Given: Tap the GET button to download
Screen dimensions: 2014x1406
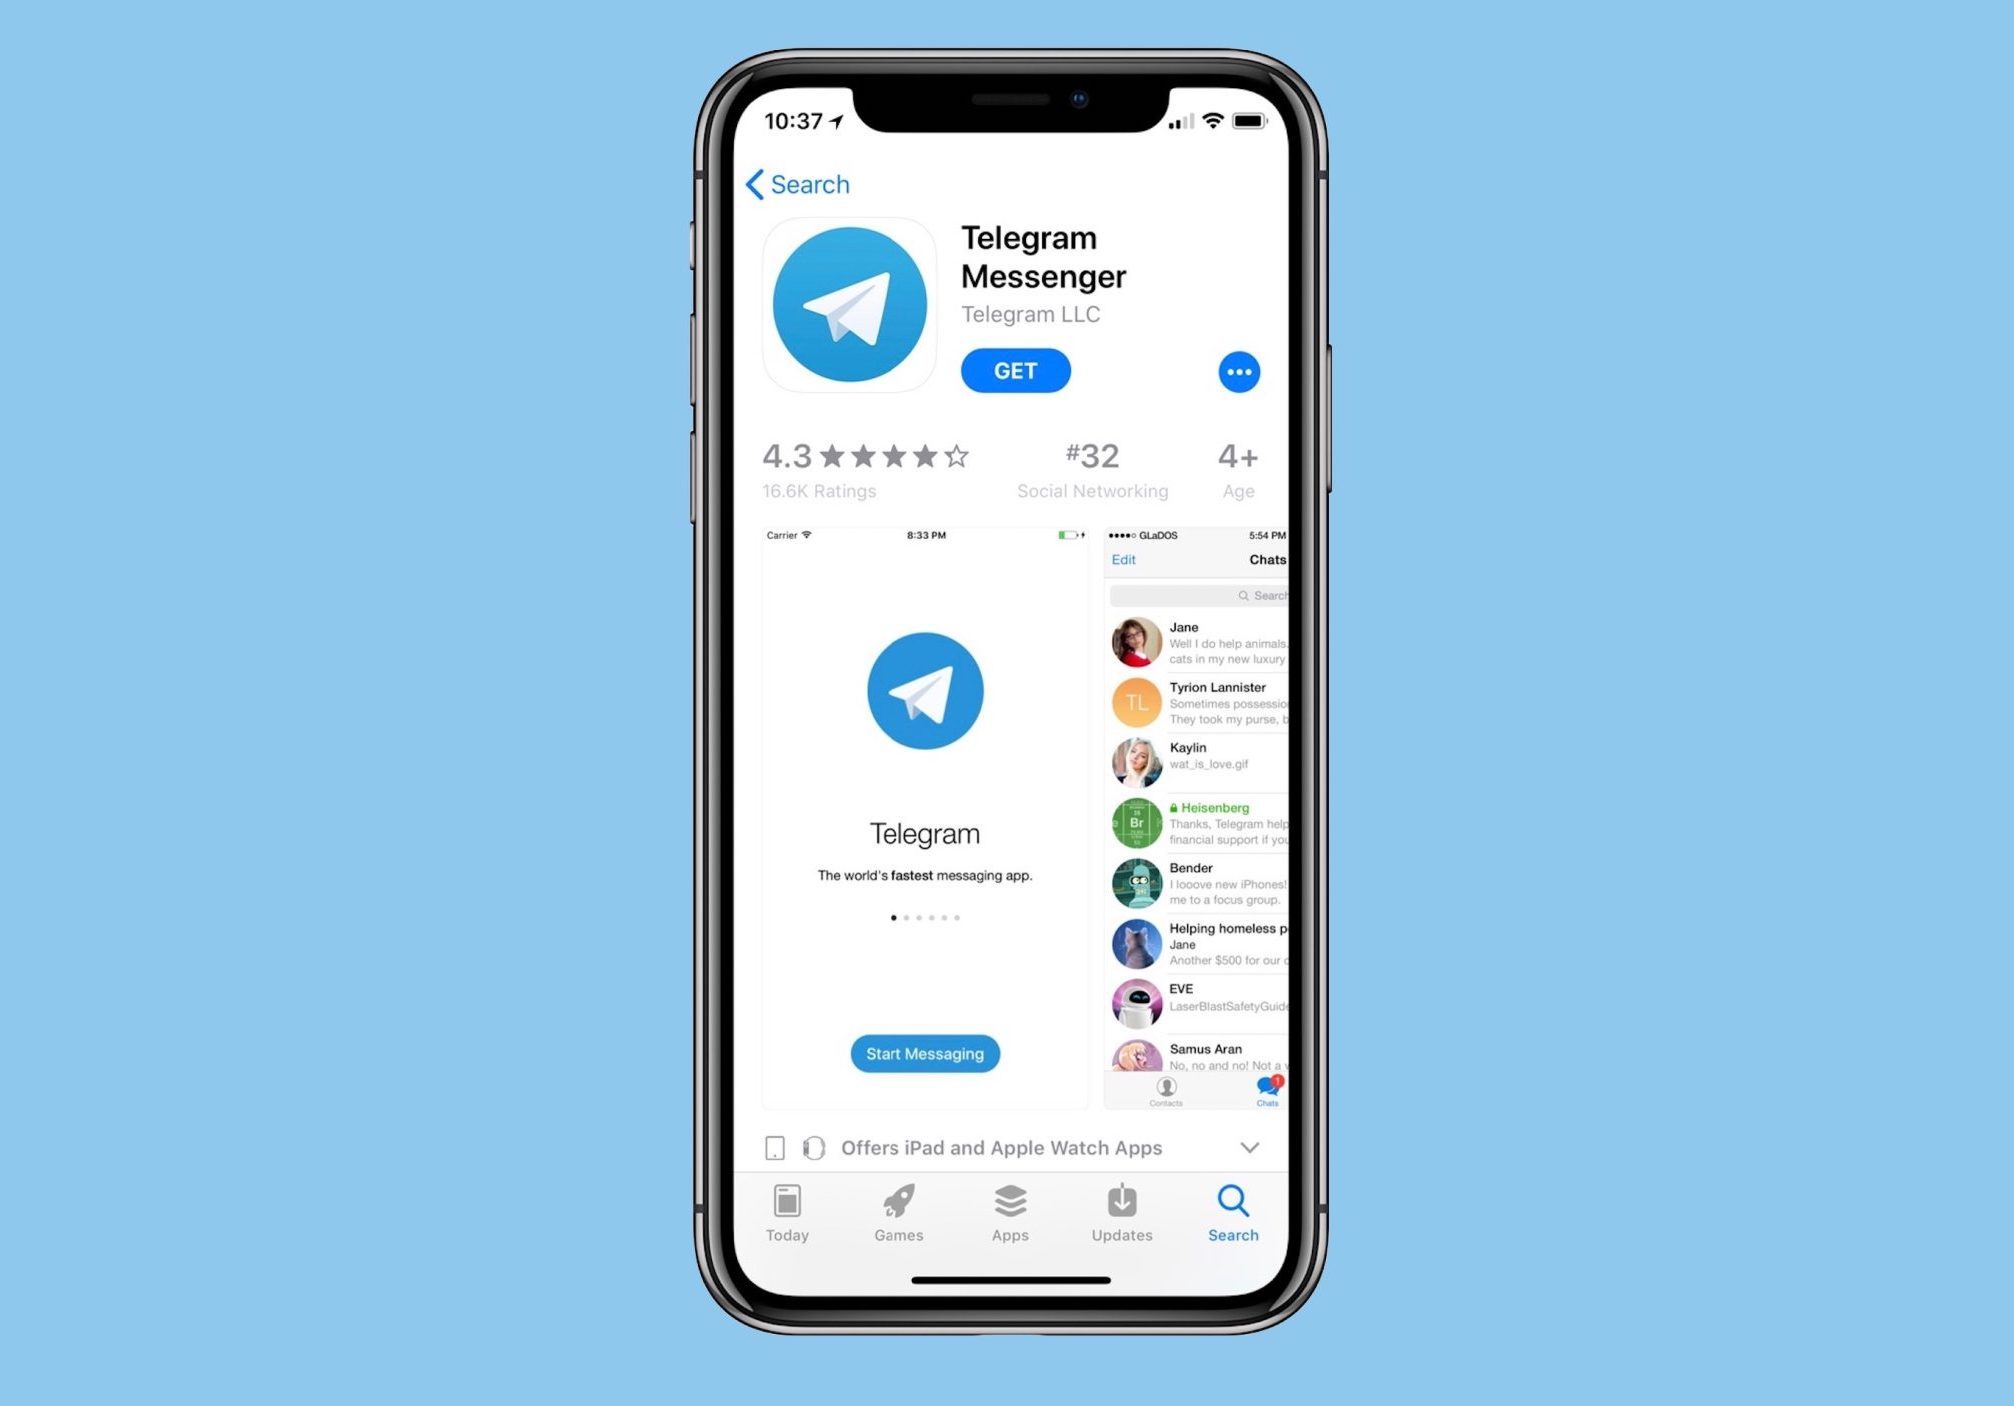Looking at the screenshot, I should [1015, 370].
